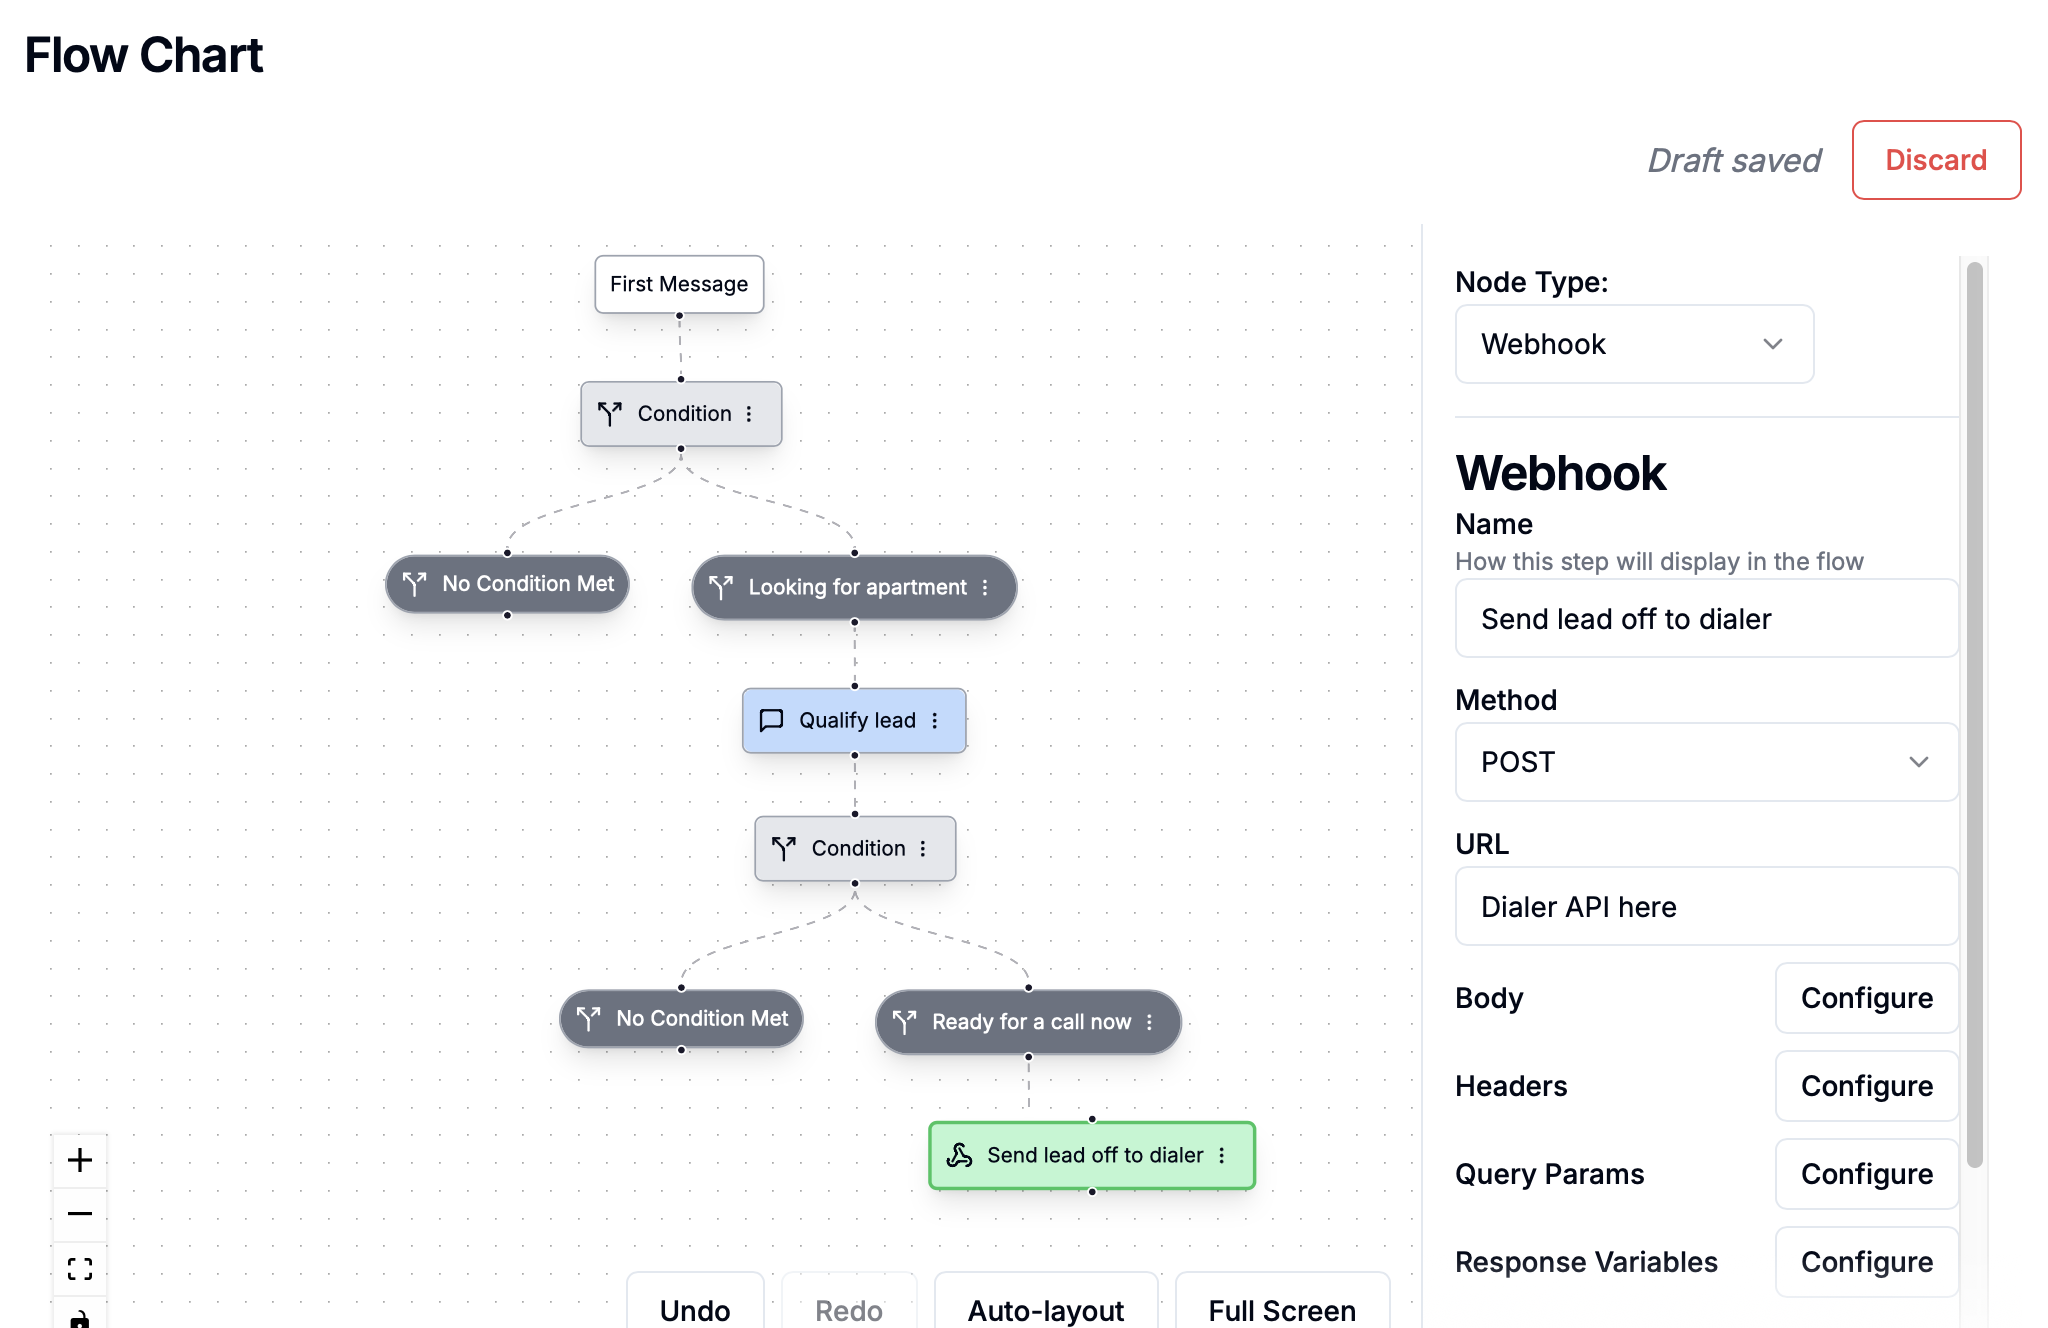Open the three-dot menu on Qualify lead
2048x1328 pixels.
935,721
